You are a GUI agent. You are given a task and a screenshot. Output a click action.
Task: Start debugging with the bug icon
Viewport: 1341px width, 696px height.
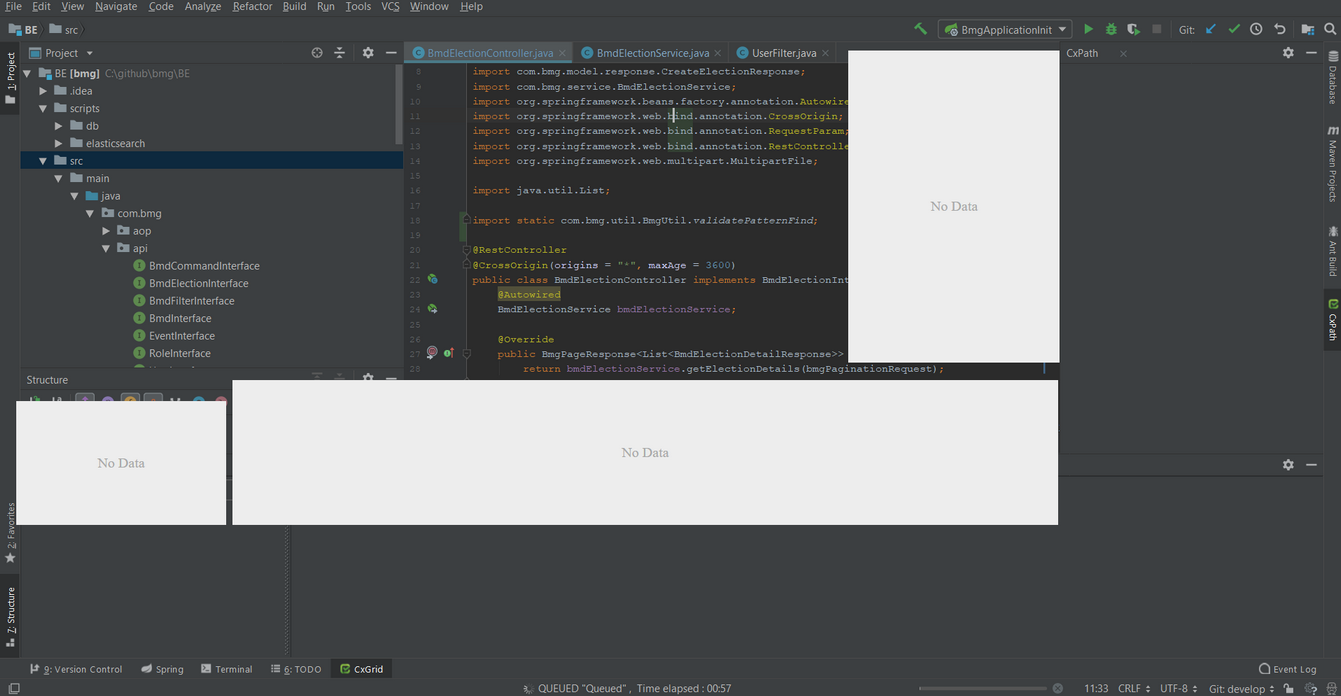click(x=1111, y=30)
